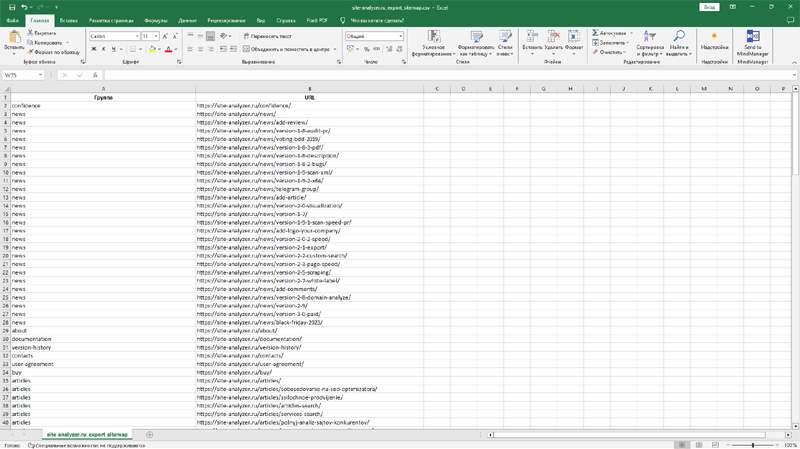The height and width of the screenshot is (449, 800).
Task: Switch to the Foxit PDF tab
Action: 317,20
